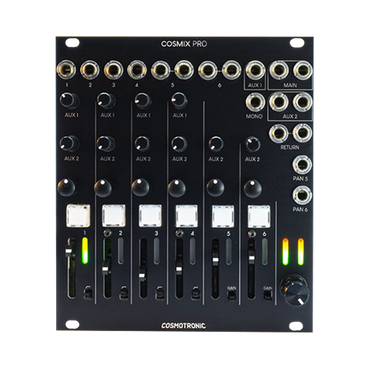Image resolution: width=370 pixels, height=370 pixels.
Task: Click the right jack of stereo input 6
Action: pos(231,70)
